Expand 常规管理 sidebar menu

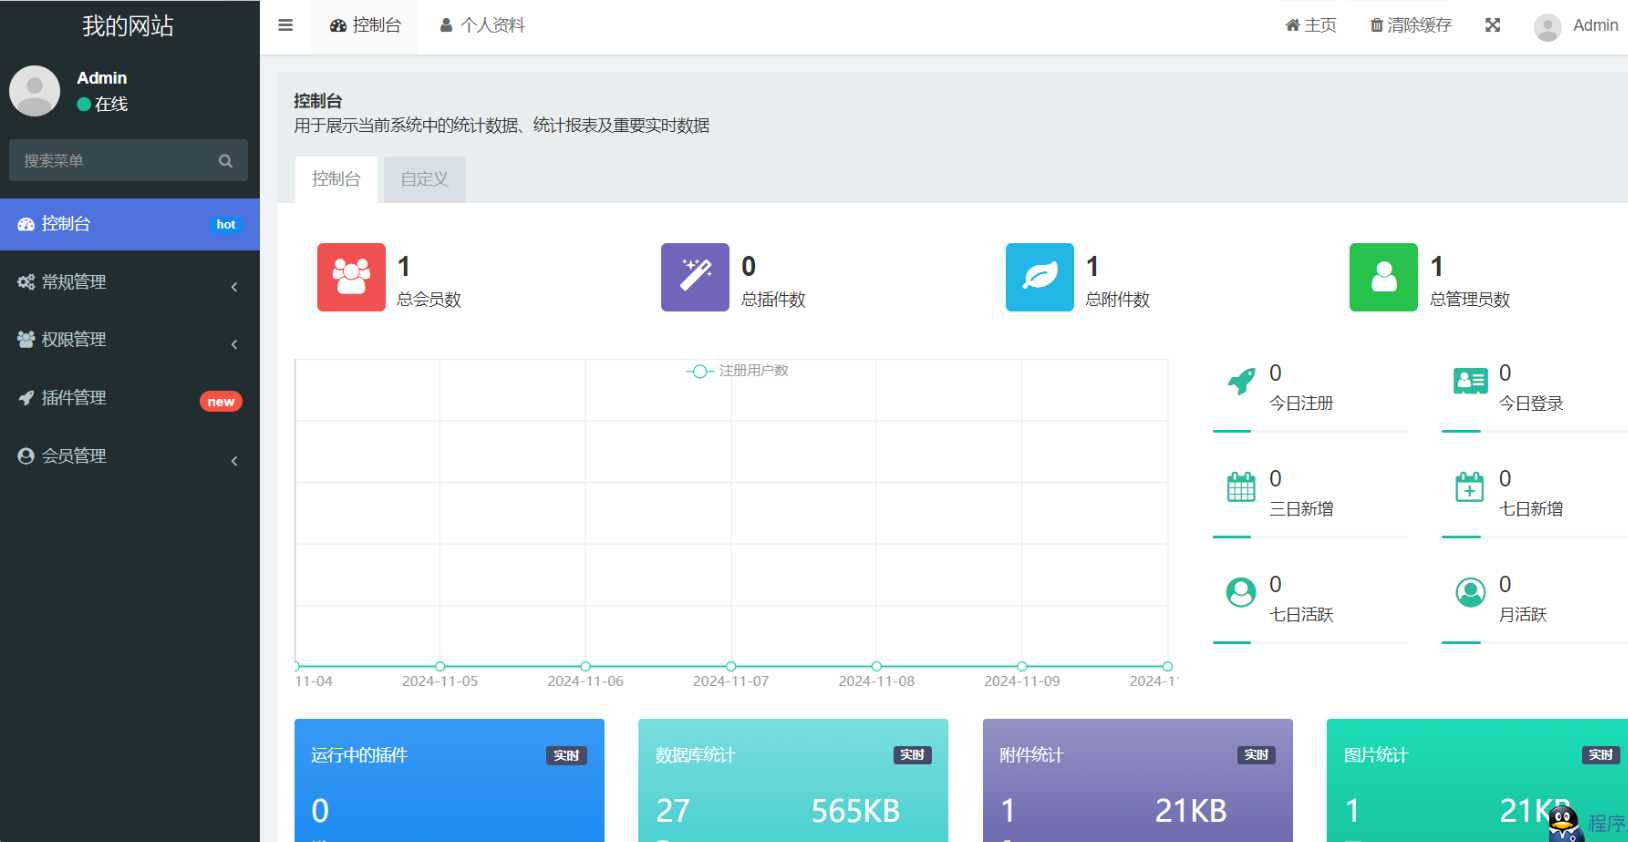(x=130, y=282)
